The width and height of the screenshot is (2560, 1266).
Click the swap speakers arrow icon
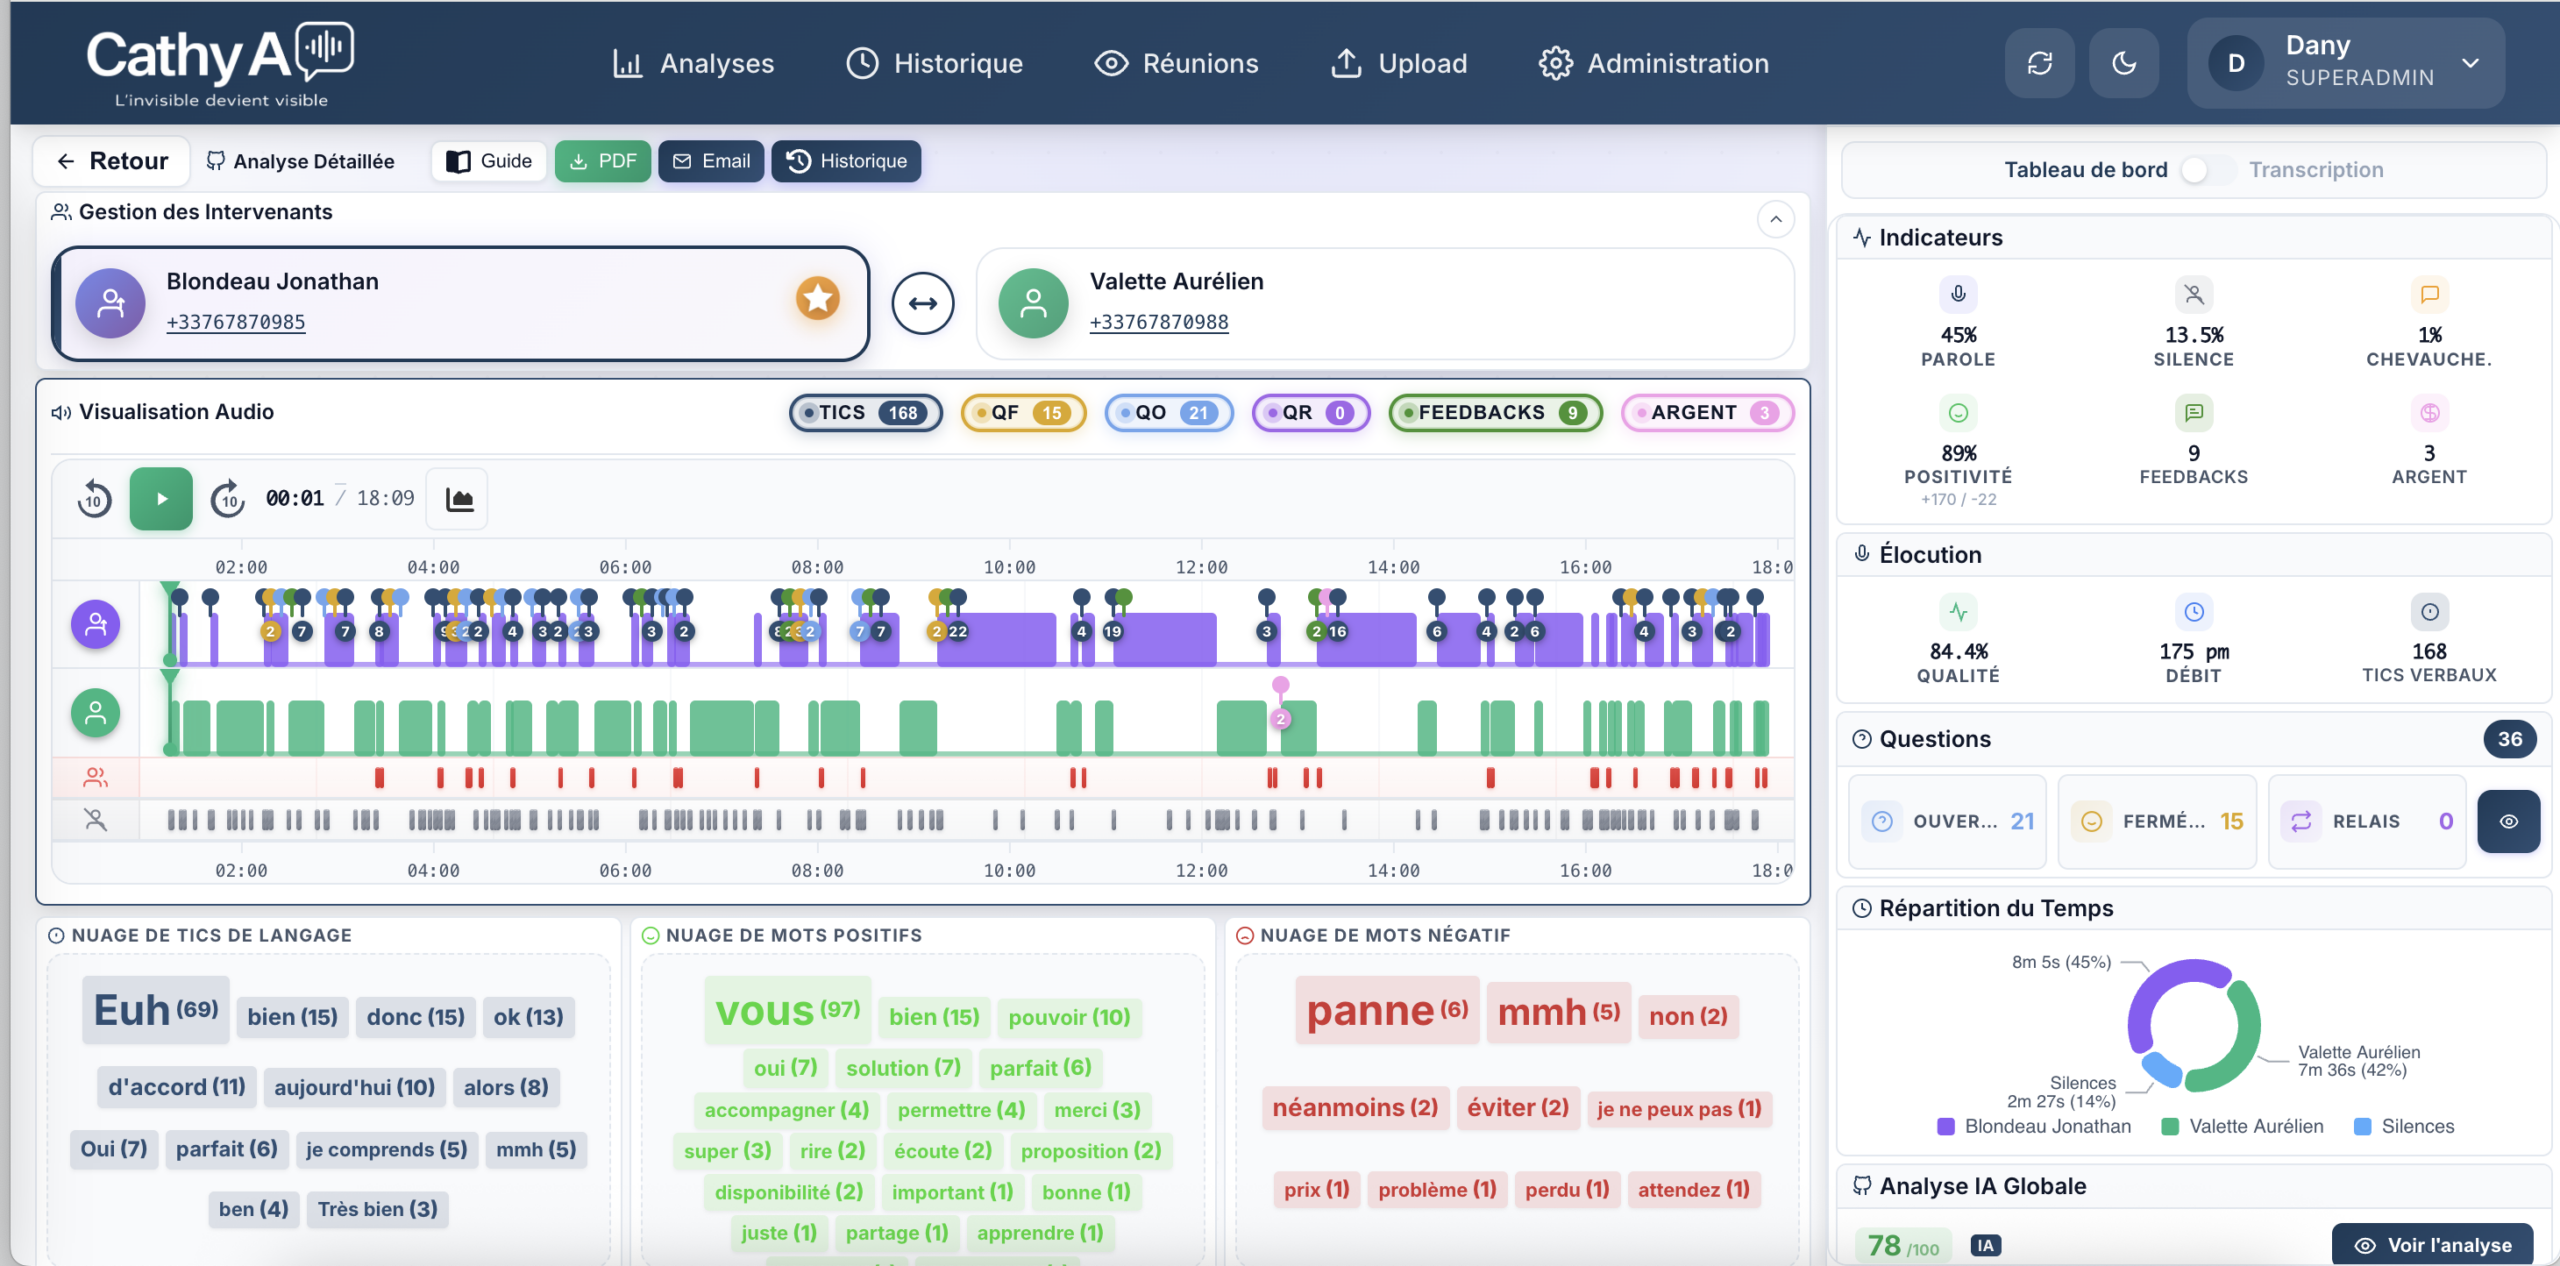tap(922, 303)
